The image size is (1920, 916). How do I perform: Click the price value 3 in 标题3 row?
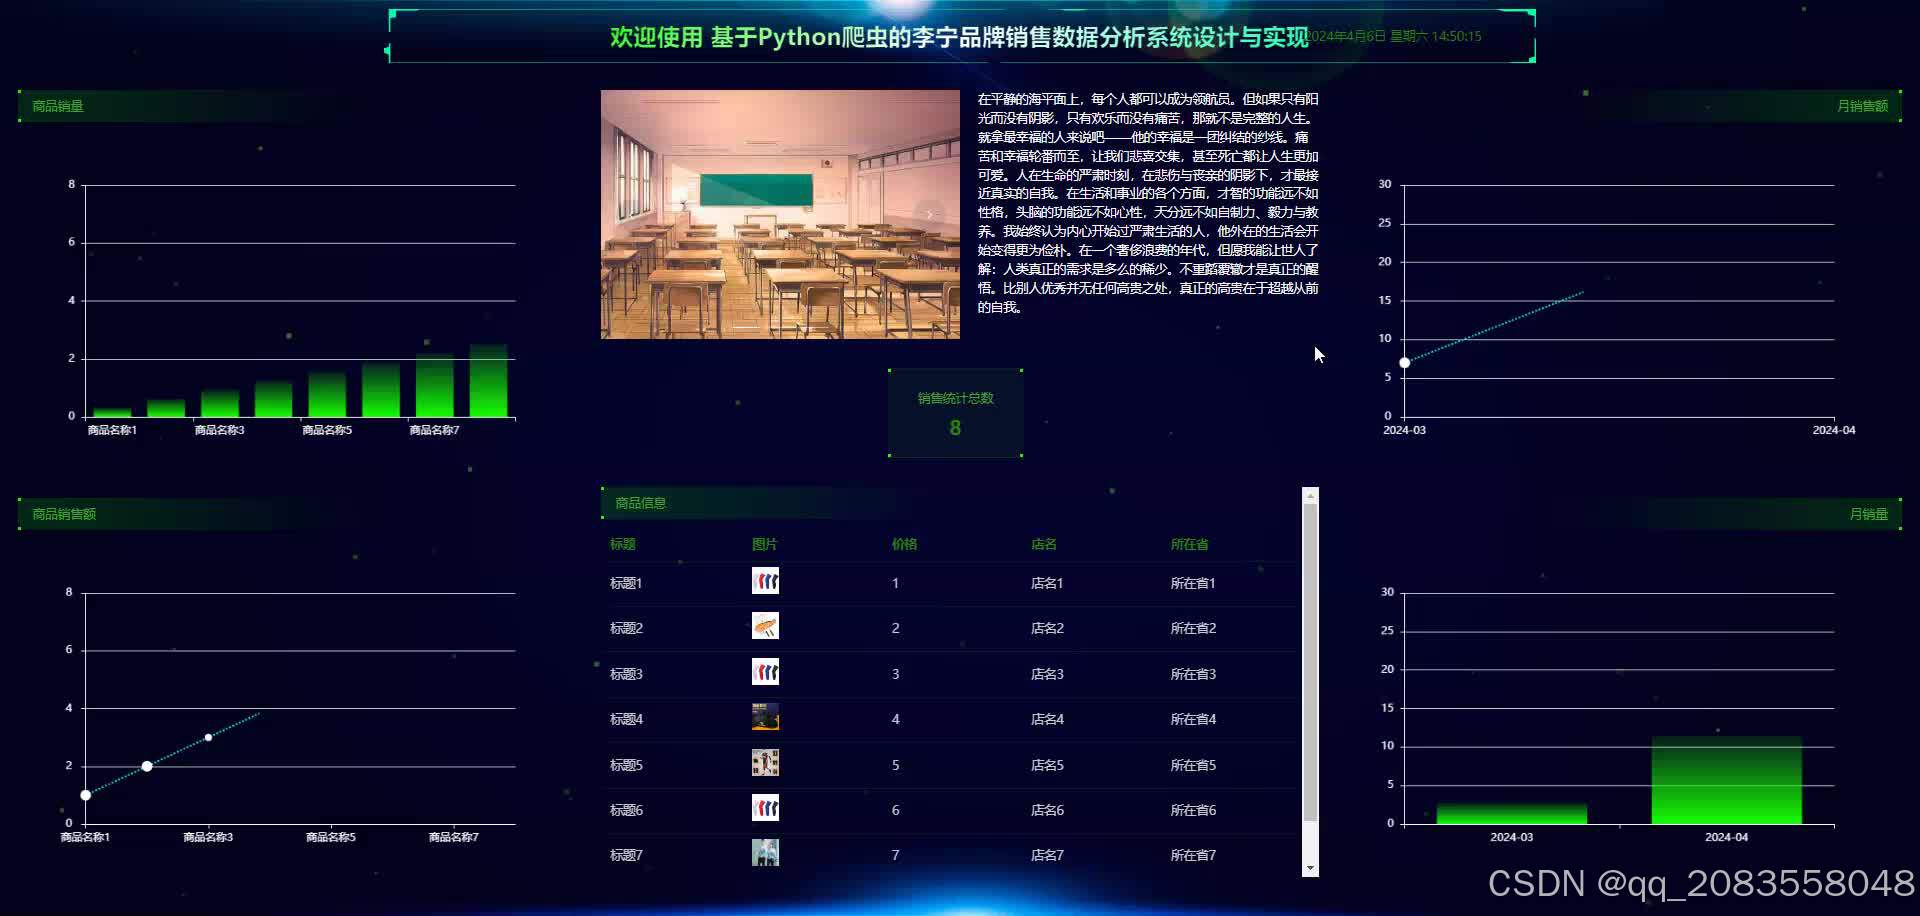coord(895,674)
